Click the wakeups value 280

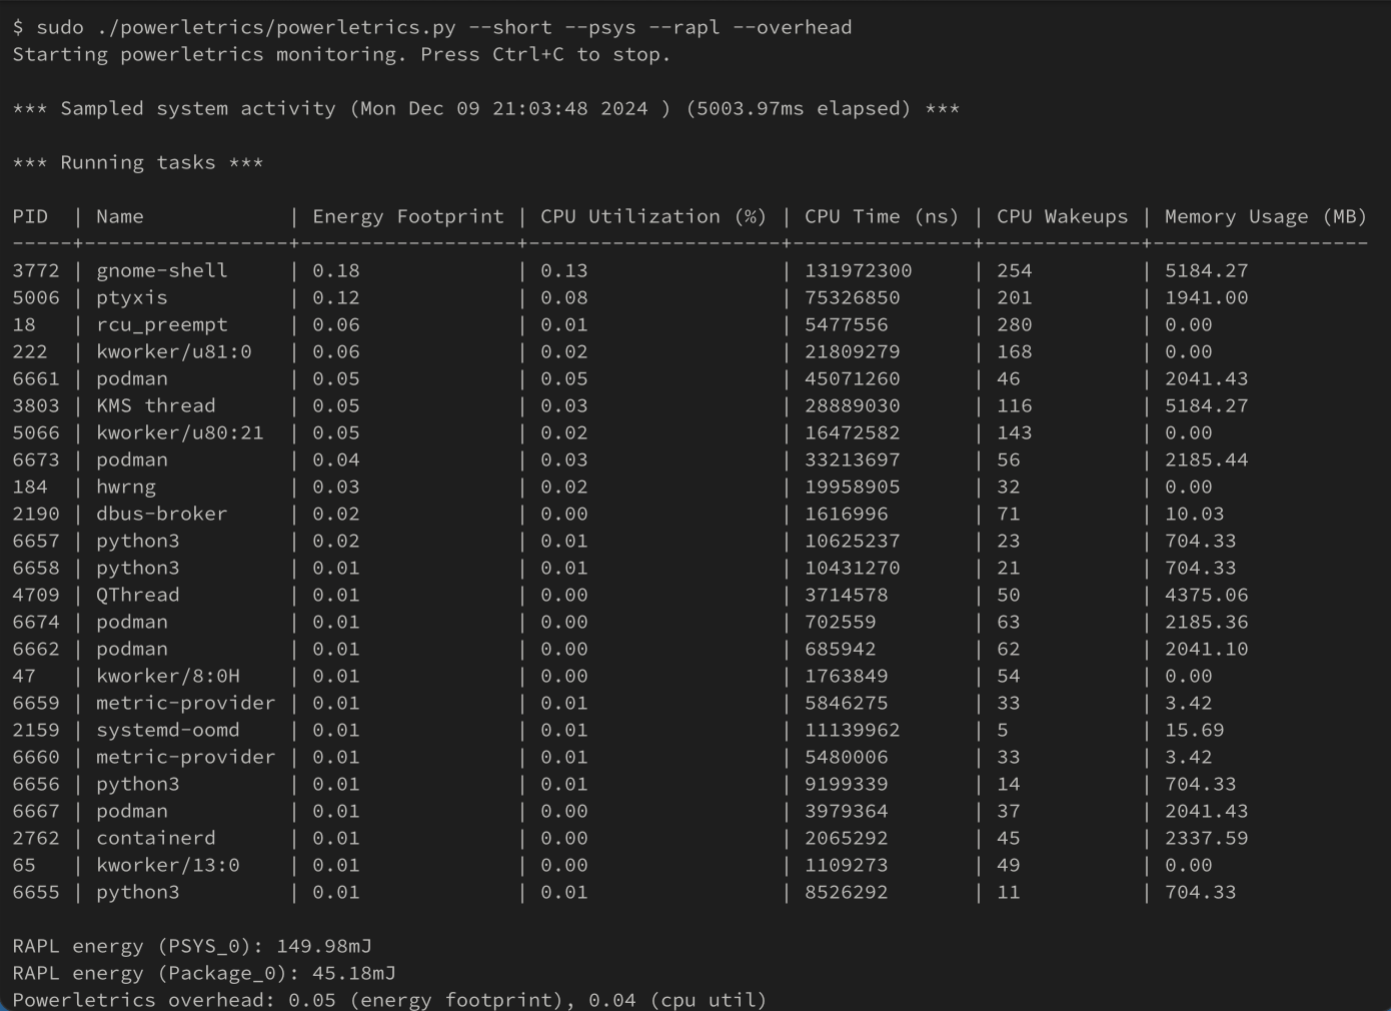(x=1014, y=324)
